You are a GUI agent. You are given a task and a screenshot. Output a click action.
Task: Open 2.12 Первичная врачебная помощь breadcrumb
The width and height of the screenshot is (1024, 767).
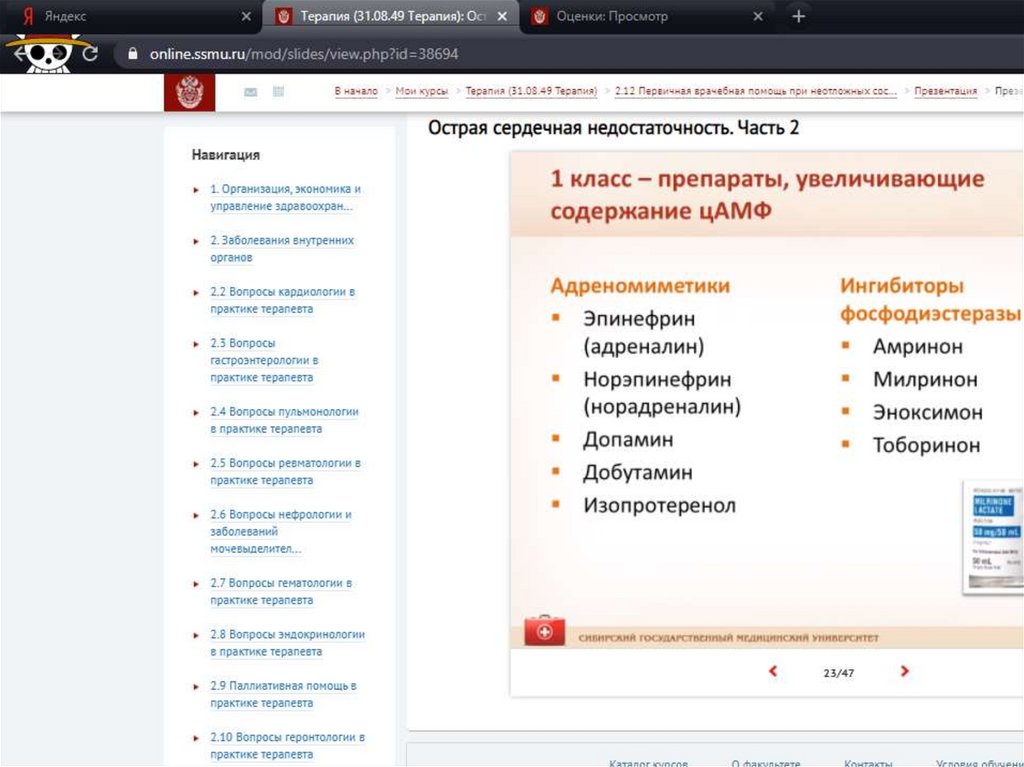pos(756,91)
